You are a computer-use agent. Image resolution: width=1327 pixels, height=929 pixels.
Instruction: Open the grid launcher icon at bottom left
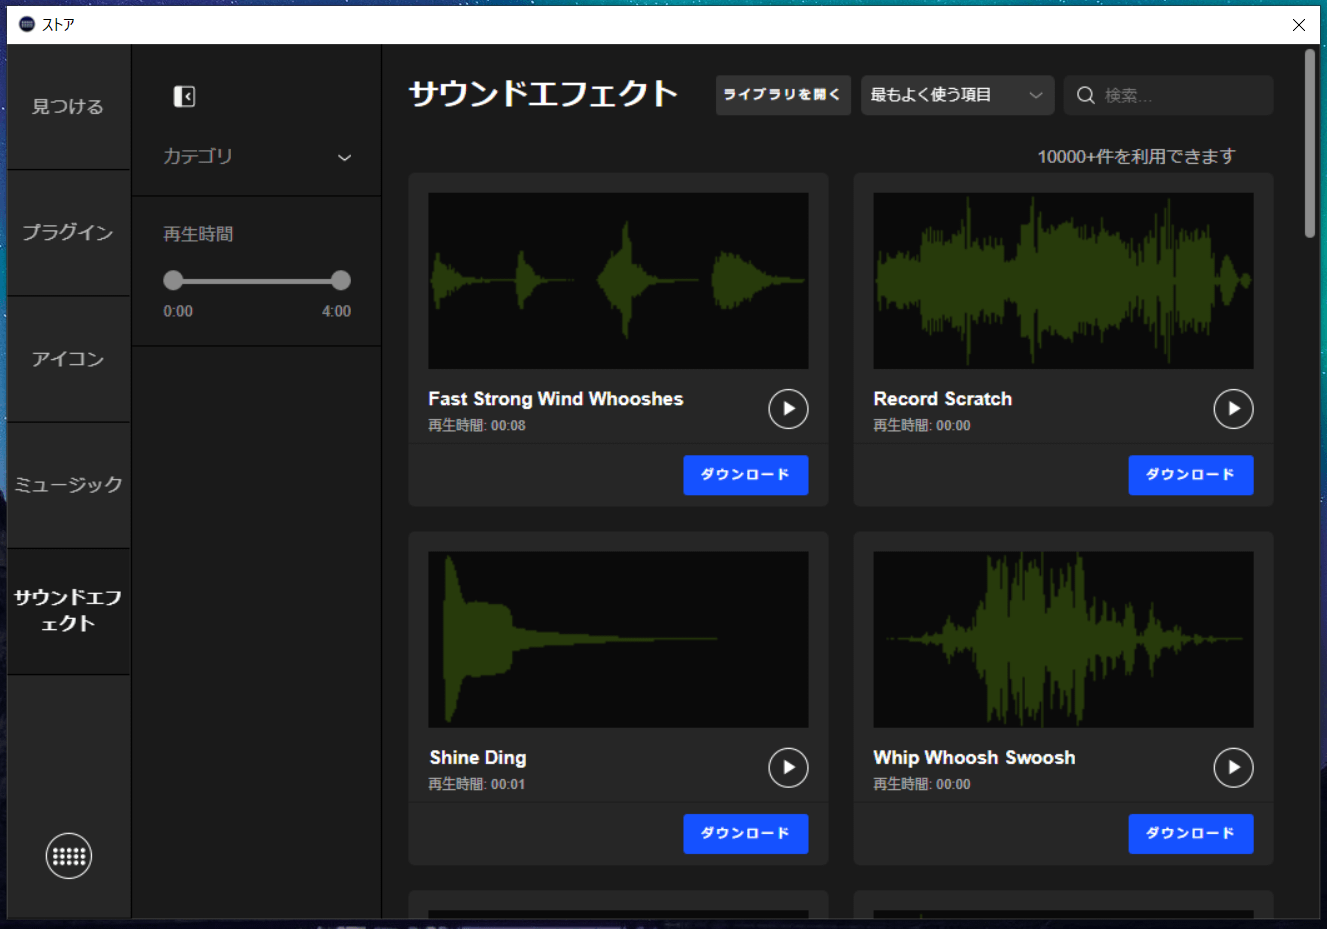[69, 856]
